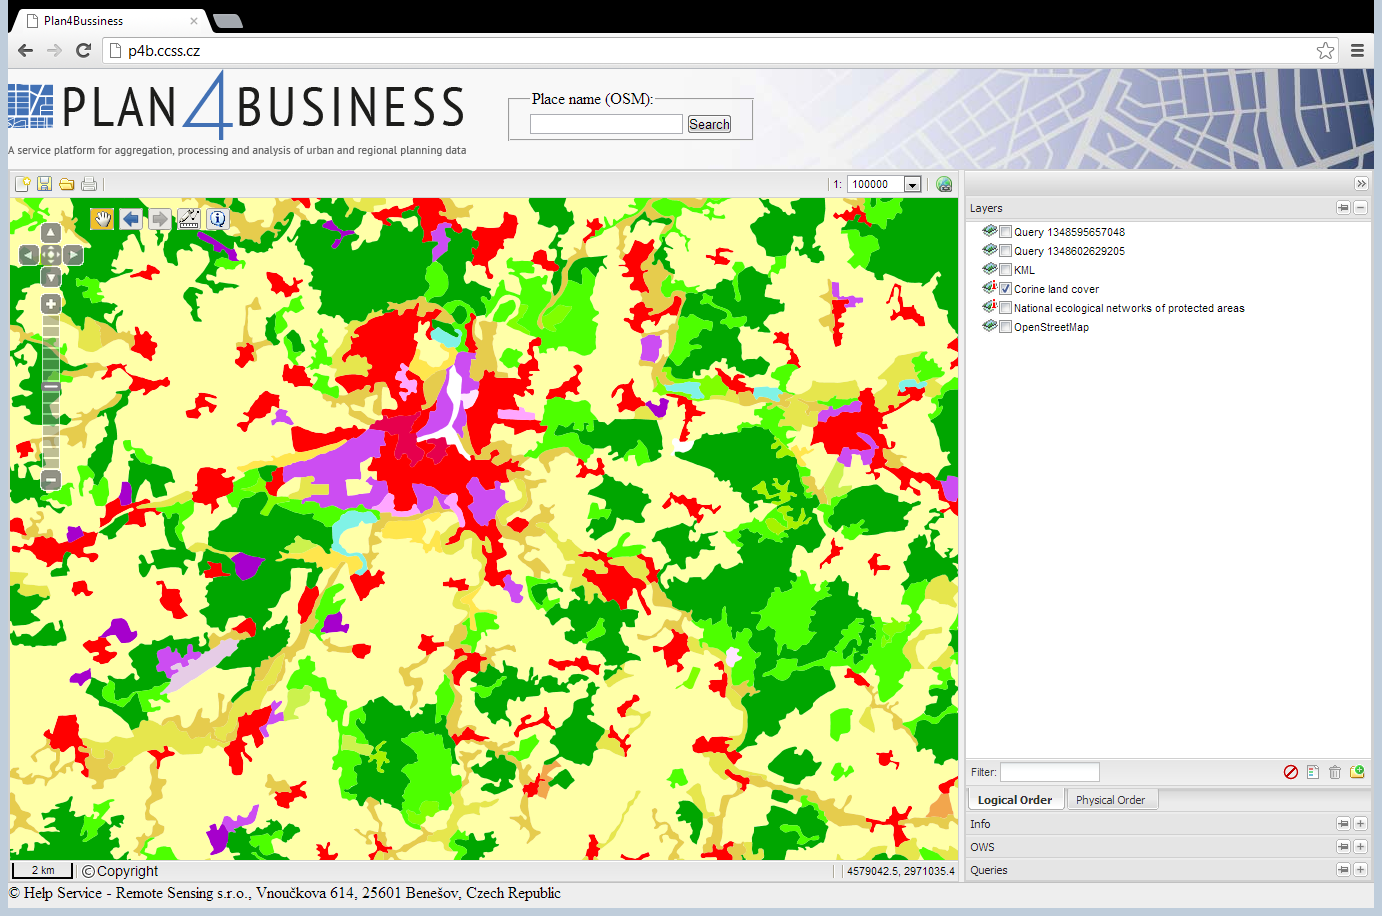Uncheck the Corine land cover layer
1382x916 pixels.
point(1006,289)
